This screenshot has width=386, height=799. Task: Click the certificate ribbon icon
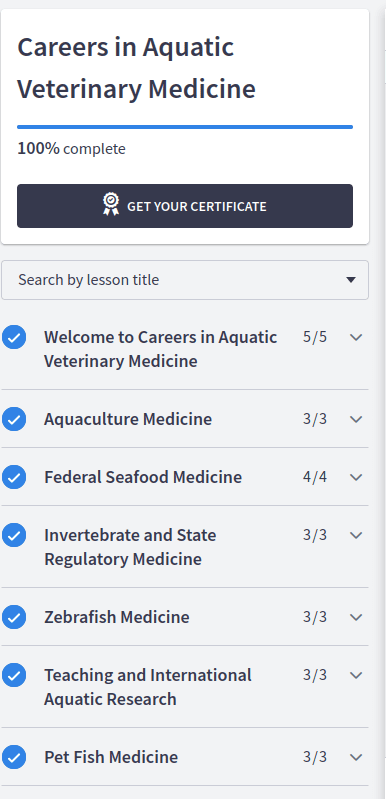point(111,205)
